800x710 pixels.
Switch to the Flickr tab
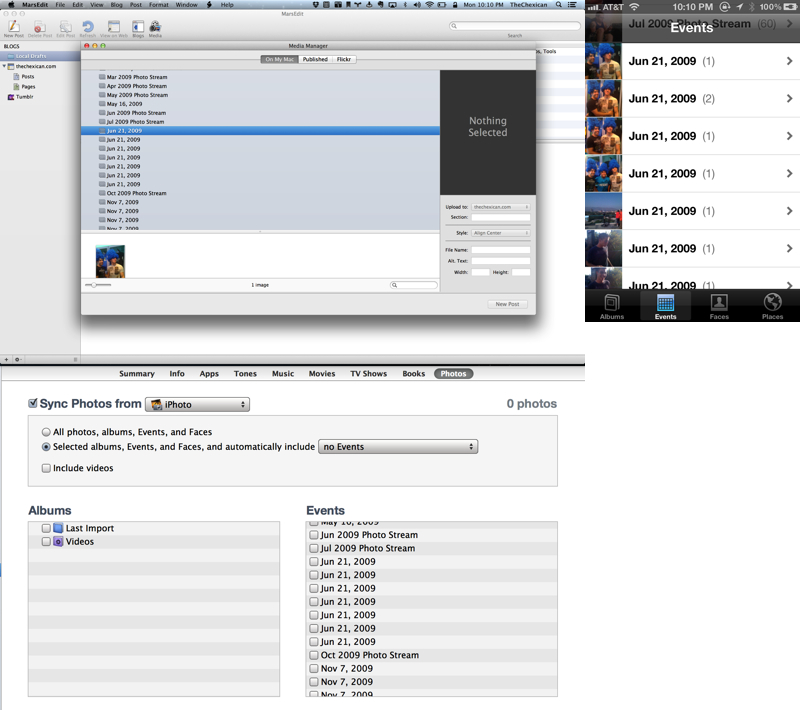click(344, 60)
